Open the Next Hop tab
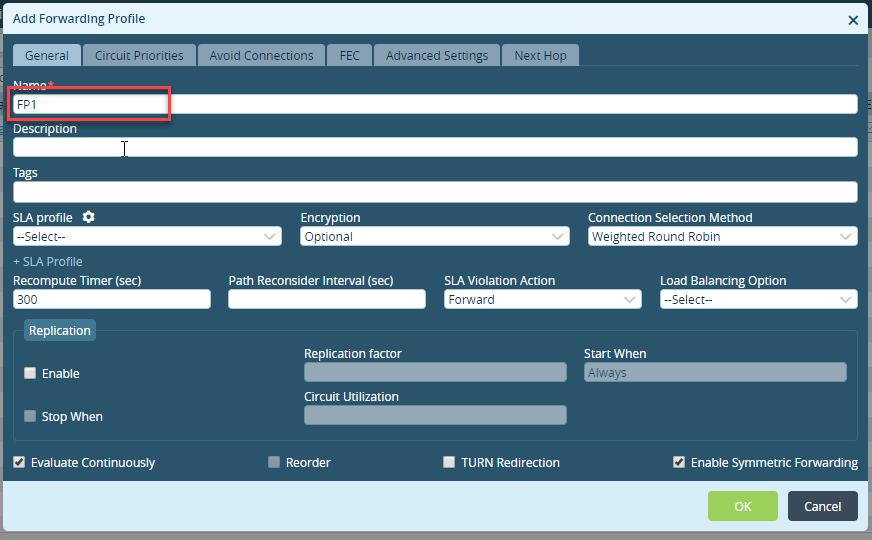Screen dimensions: 872x540 pyautogui.click(x=541, y=56)
